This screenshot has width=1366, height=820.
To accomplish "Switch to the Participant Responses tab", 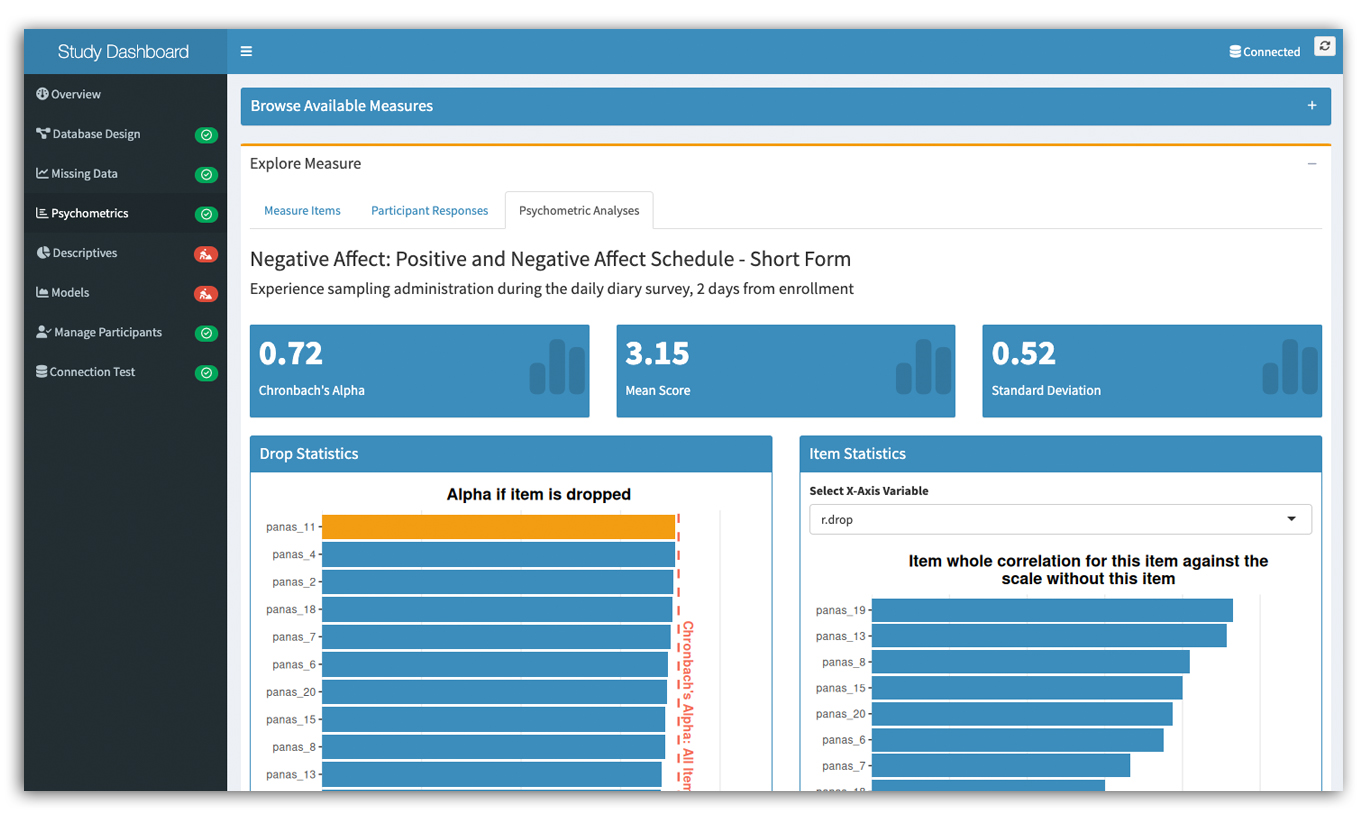I will point(430,211).
